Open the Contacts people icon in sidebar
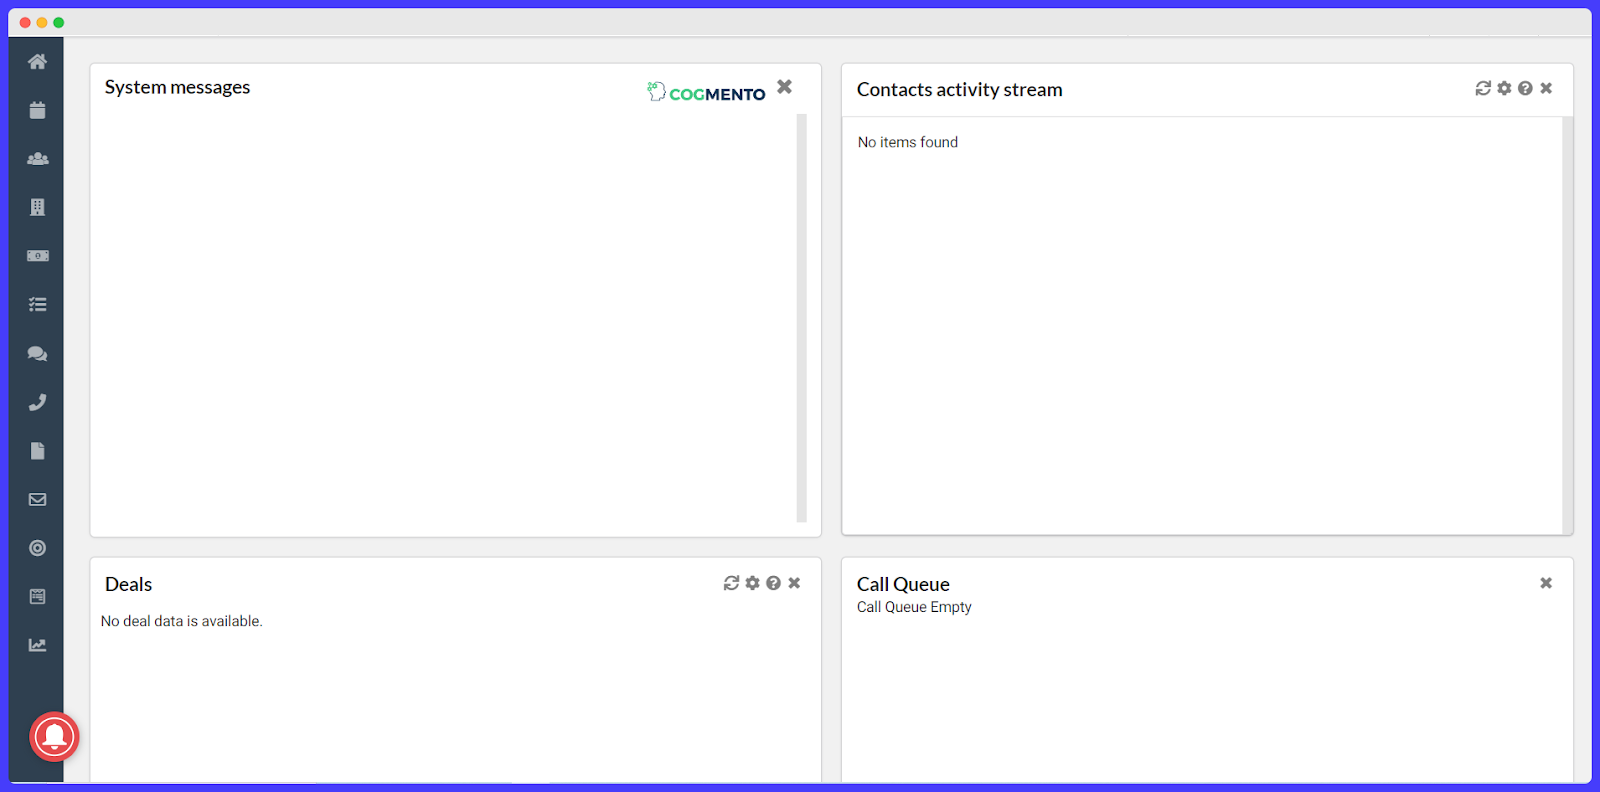The height and width of the screenshot is (792, 1600). point(37,159)
